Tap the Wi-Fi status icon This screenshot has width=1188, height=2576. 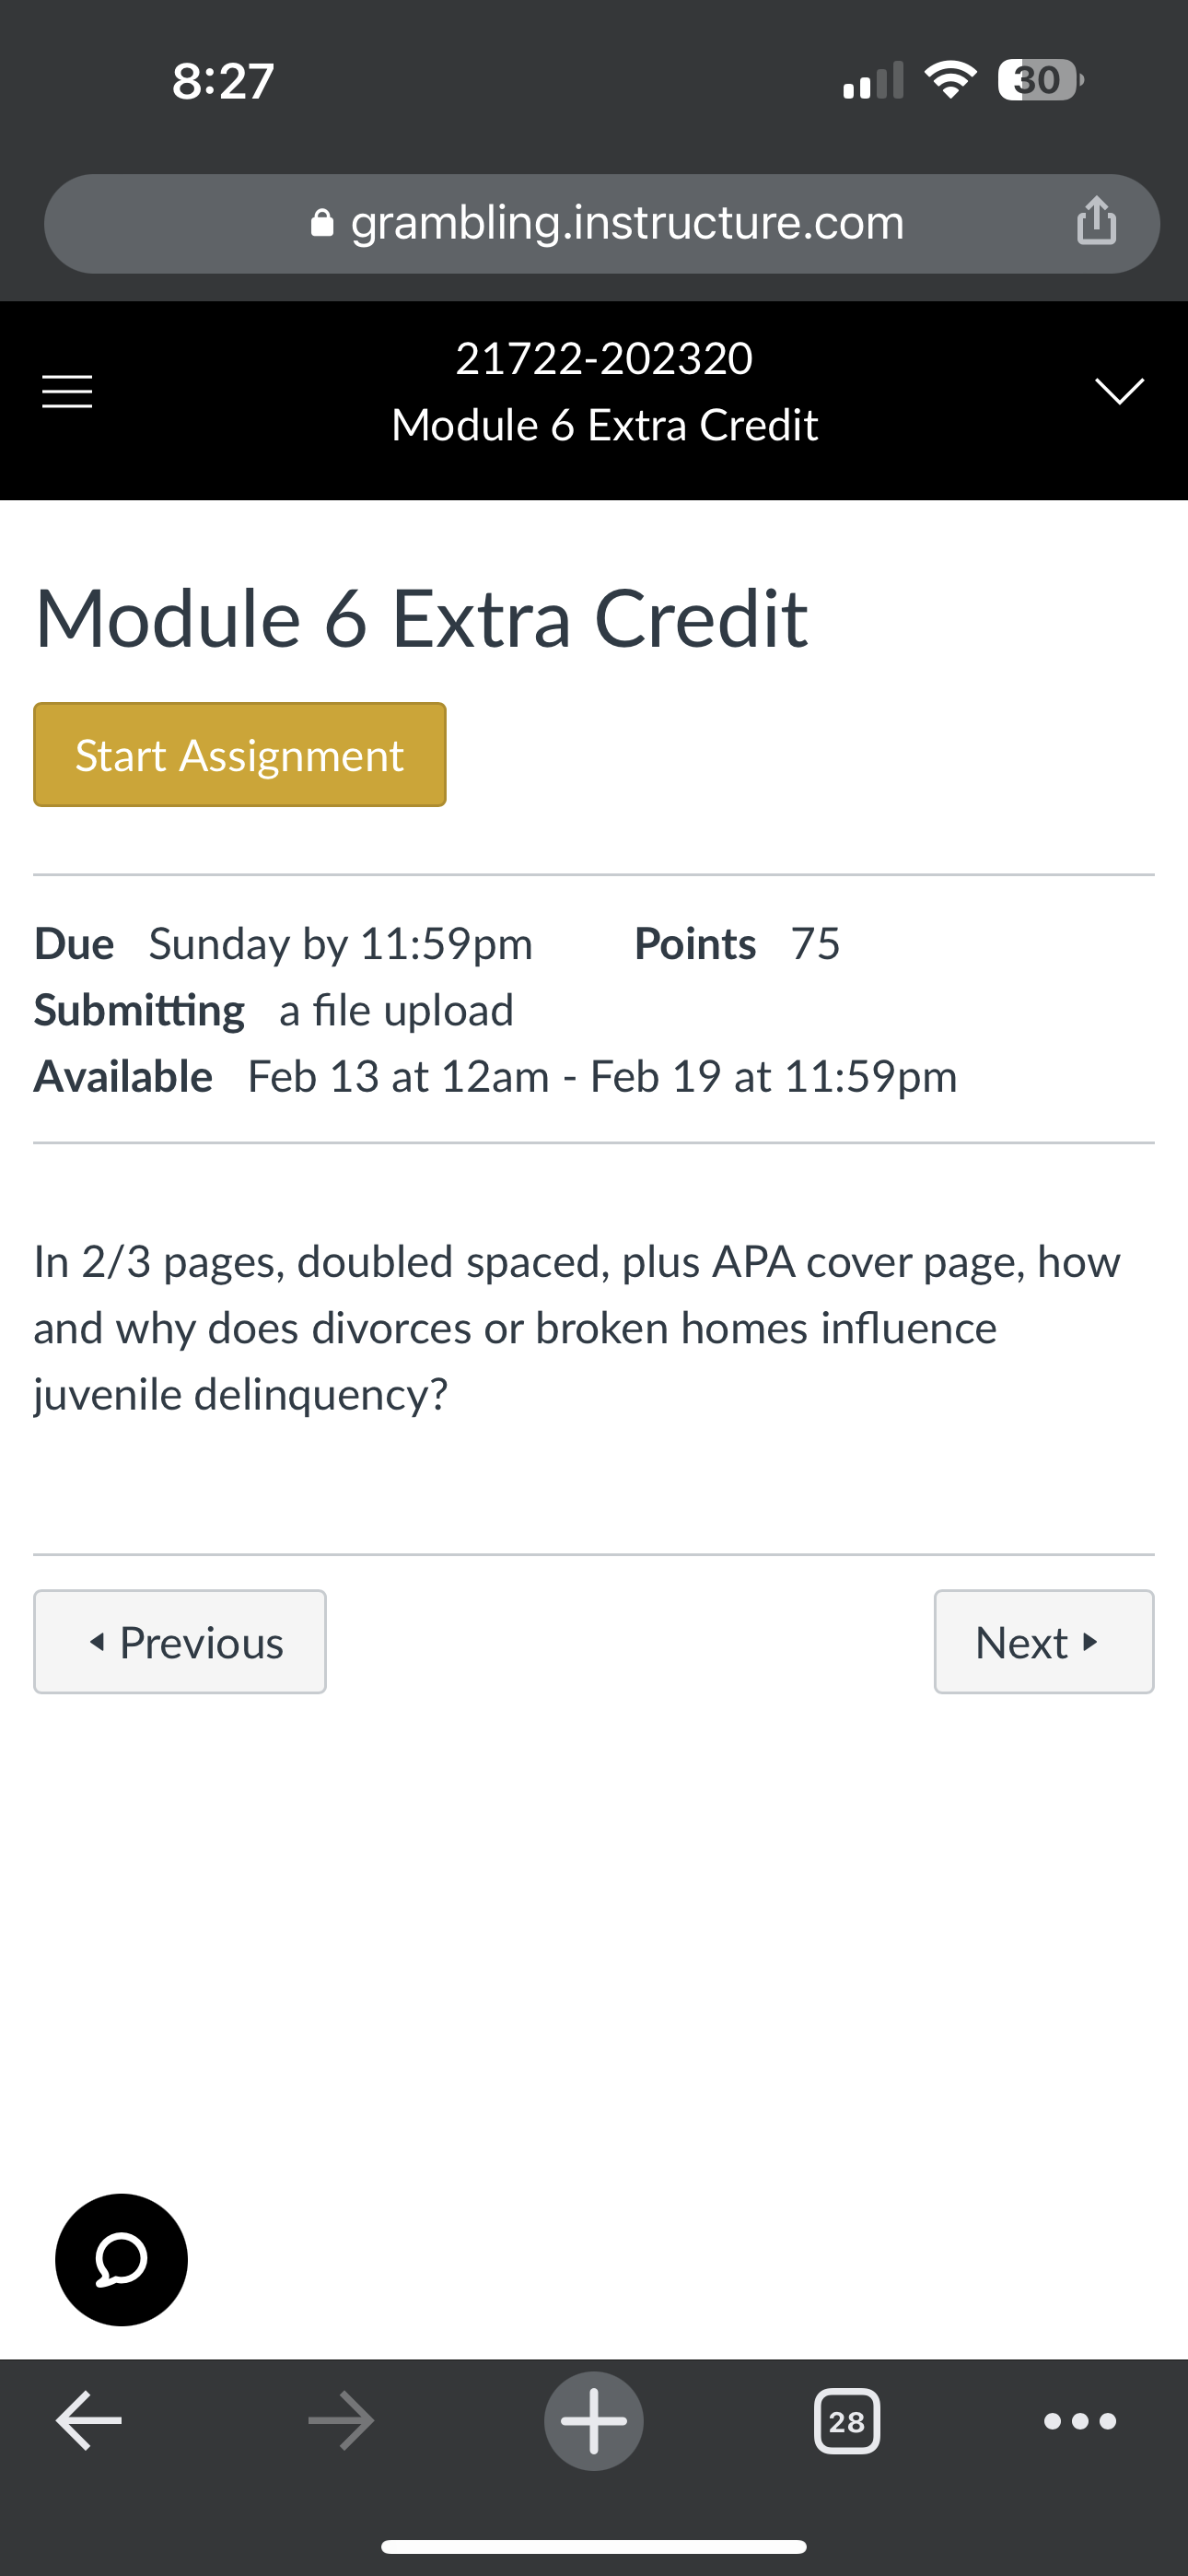pos(950,80)
